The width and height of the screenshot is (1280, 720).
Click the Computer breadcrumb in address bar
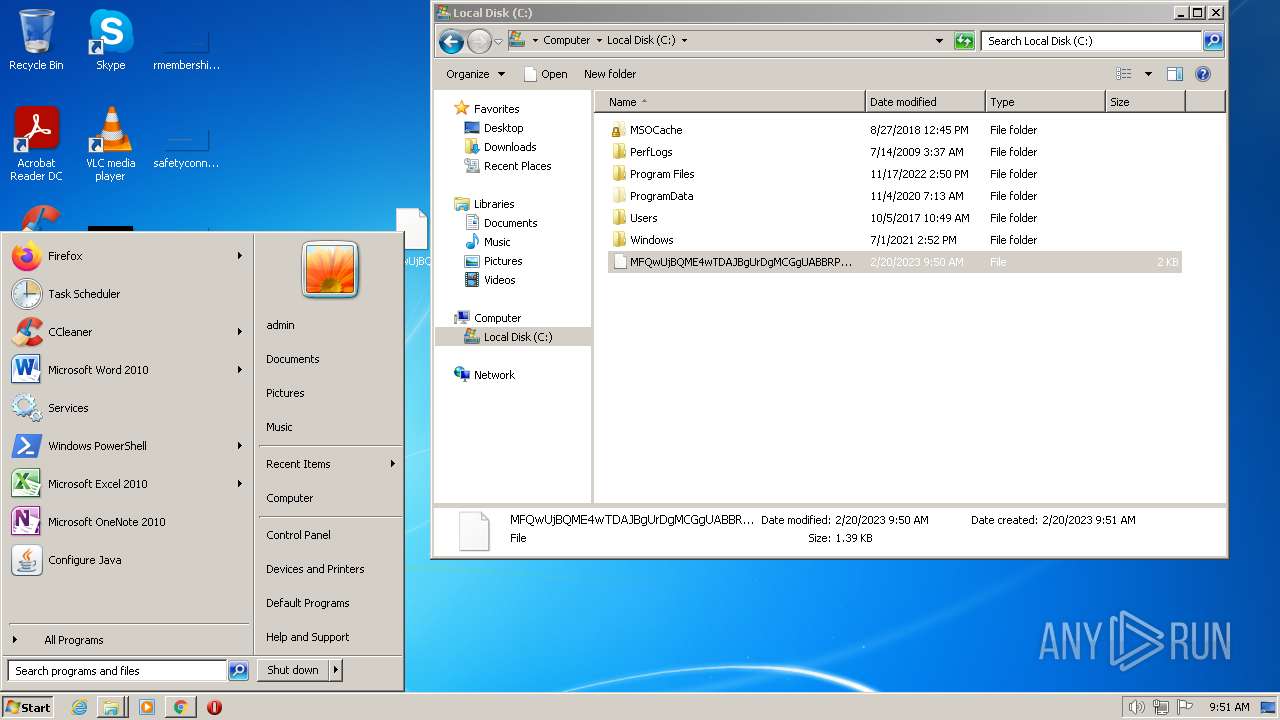click(x=567, y=41)
